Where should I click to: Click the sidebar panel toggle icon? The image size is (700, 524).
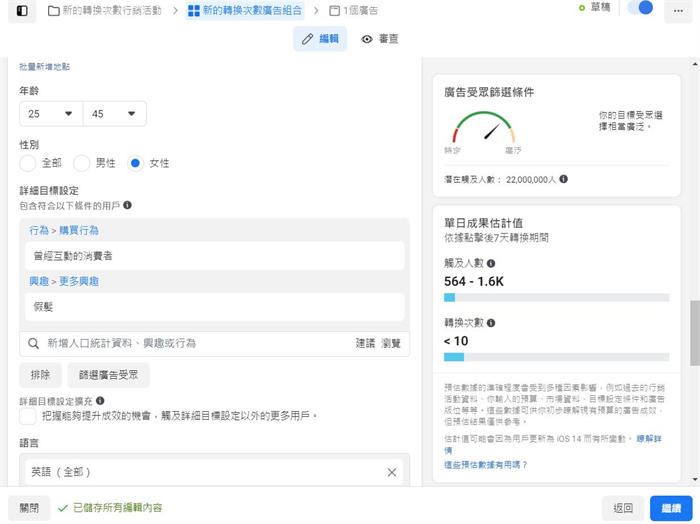[23, 10]
